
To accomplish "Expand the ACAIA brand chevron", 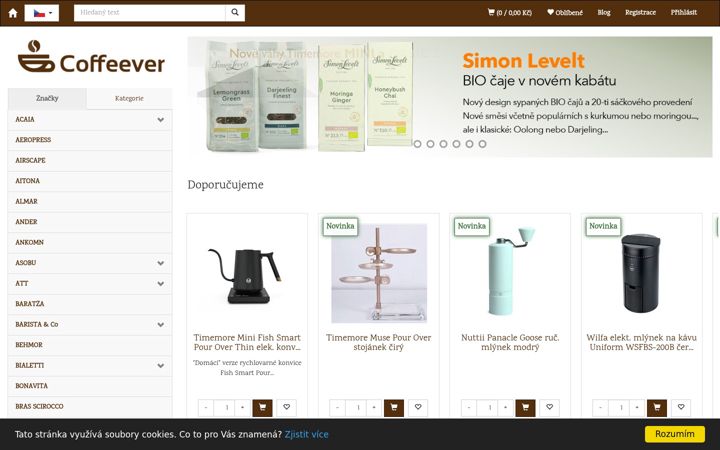I will 161,120.
